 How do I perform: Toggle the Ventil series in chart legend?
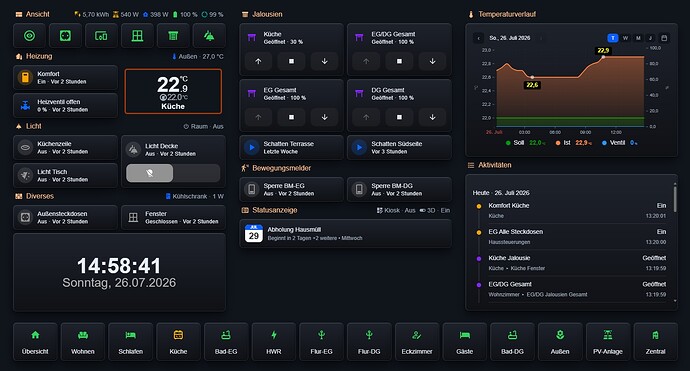(620, 143)
